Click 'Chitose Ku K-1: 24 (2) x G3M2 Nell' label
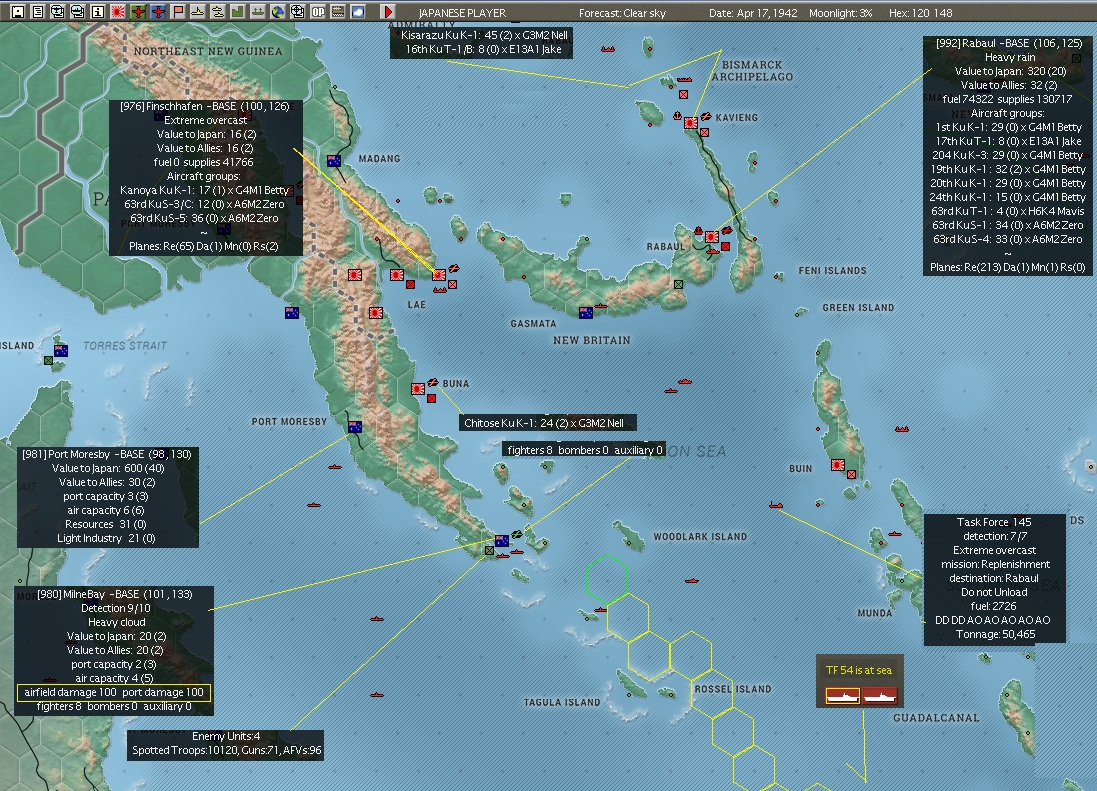This screenshot has width=1097, height=791. coord(544,422)
